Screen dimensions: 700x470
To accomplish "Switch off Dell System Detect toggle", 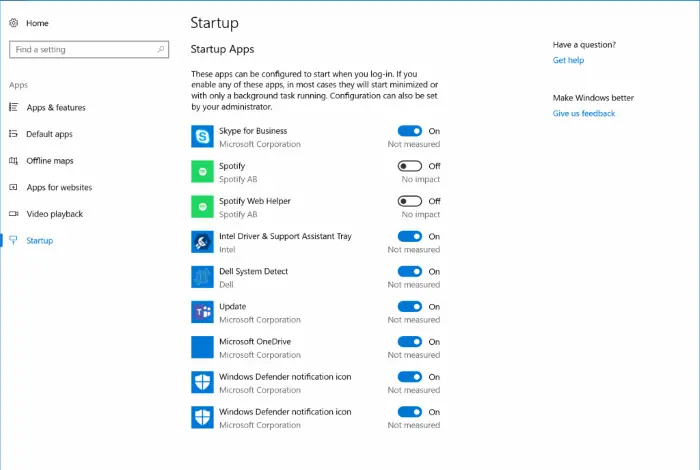I will (410, 271).
